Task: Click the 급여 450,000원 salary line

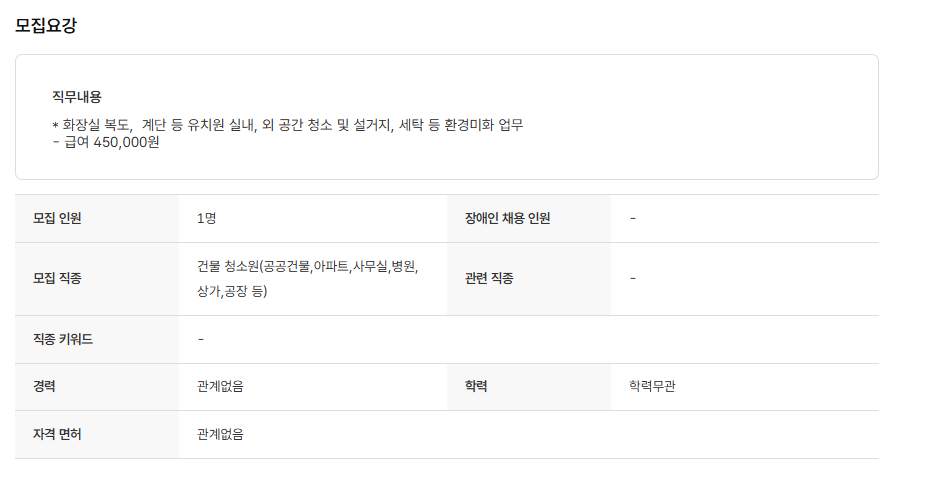Action: pyautogui.click(x=106, y=142)
